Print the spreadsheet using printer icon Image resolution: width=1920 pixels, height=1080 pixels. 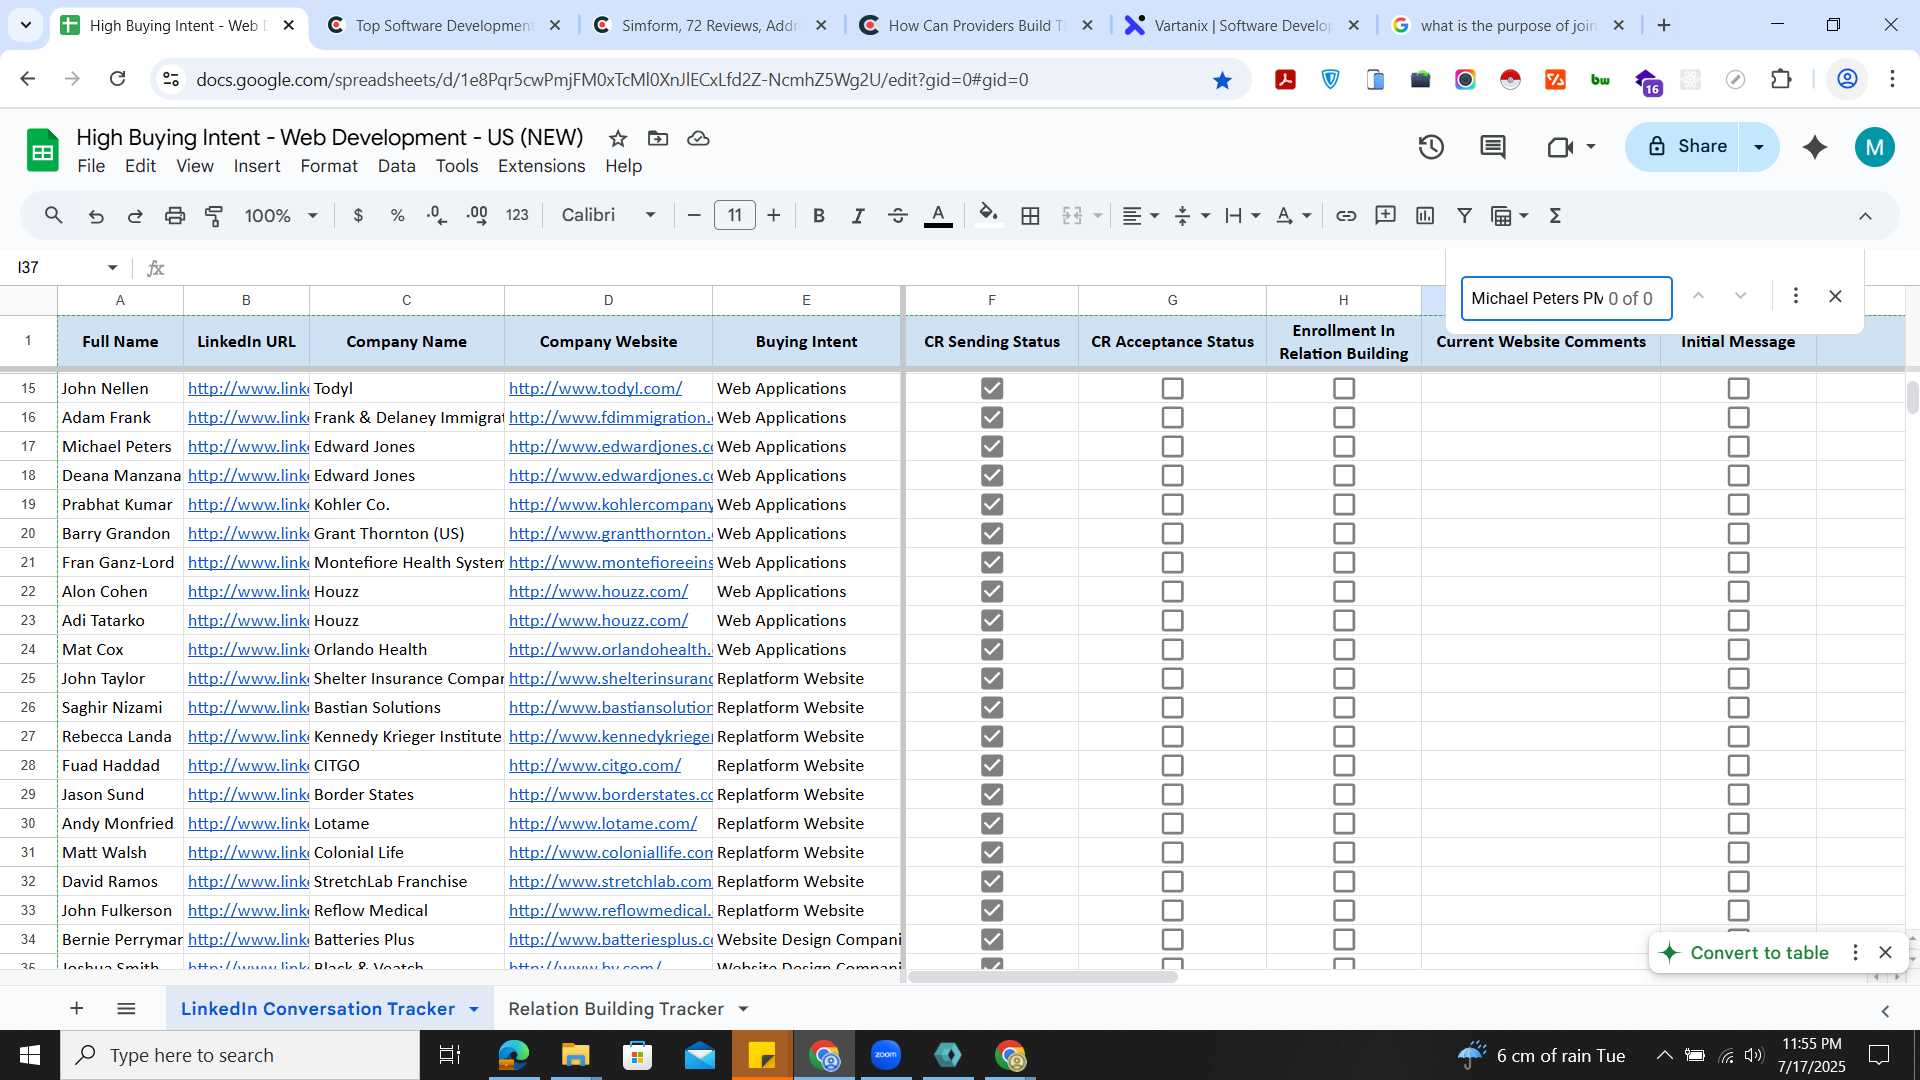click(175, 216)
